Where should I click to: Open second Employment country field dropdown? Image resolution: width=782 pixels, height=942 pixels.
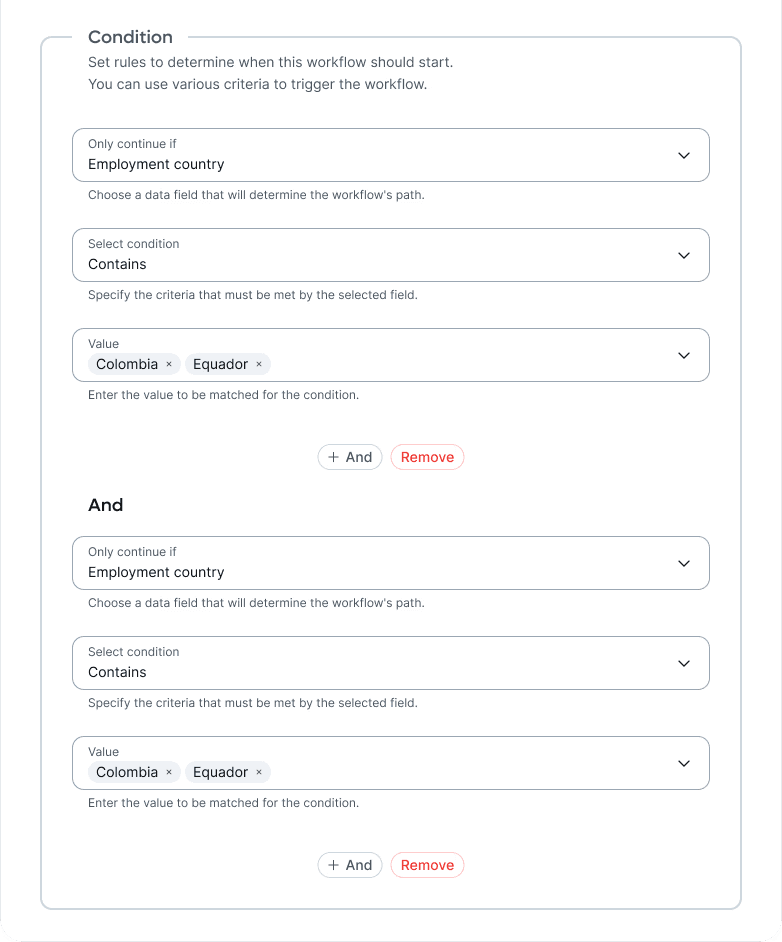(390, 563)
